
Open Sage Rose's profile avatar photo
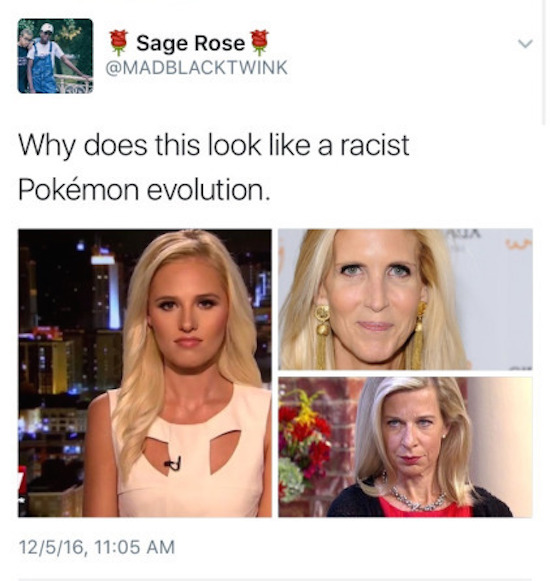pos(55,56)
